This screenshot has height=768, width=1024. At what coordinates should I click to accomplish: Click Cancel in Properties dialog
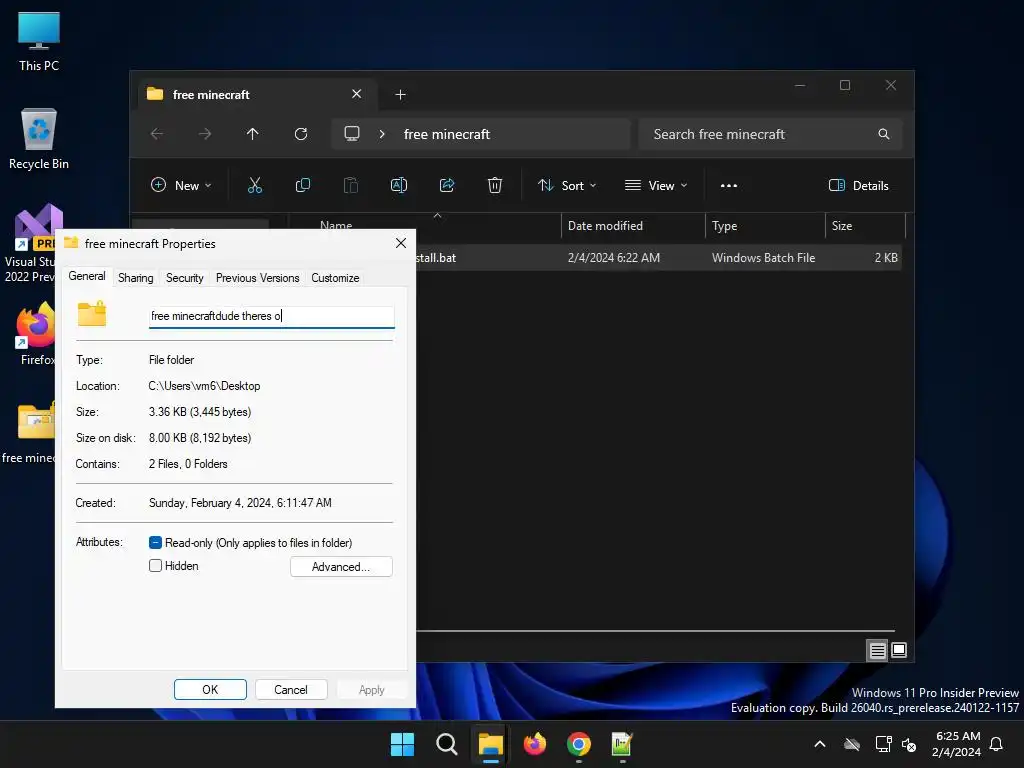[x=291, y=690]
